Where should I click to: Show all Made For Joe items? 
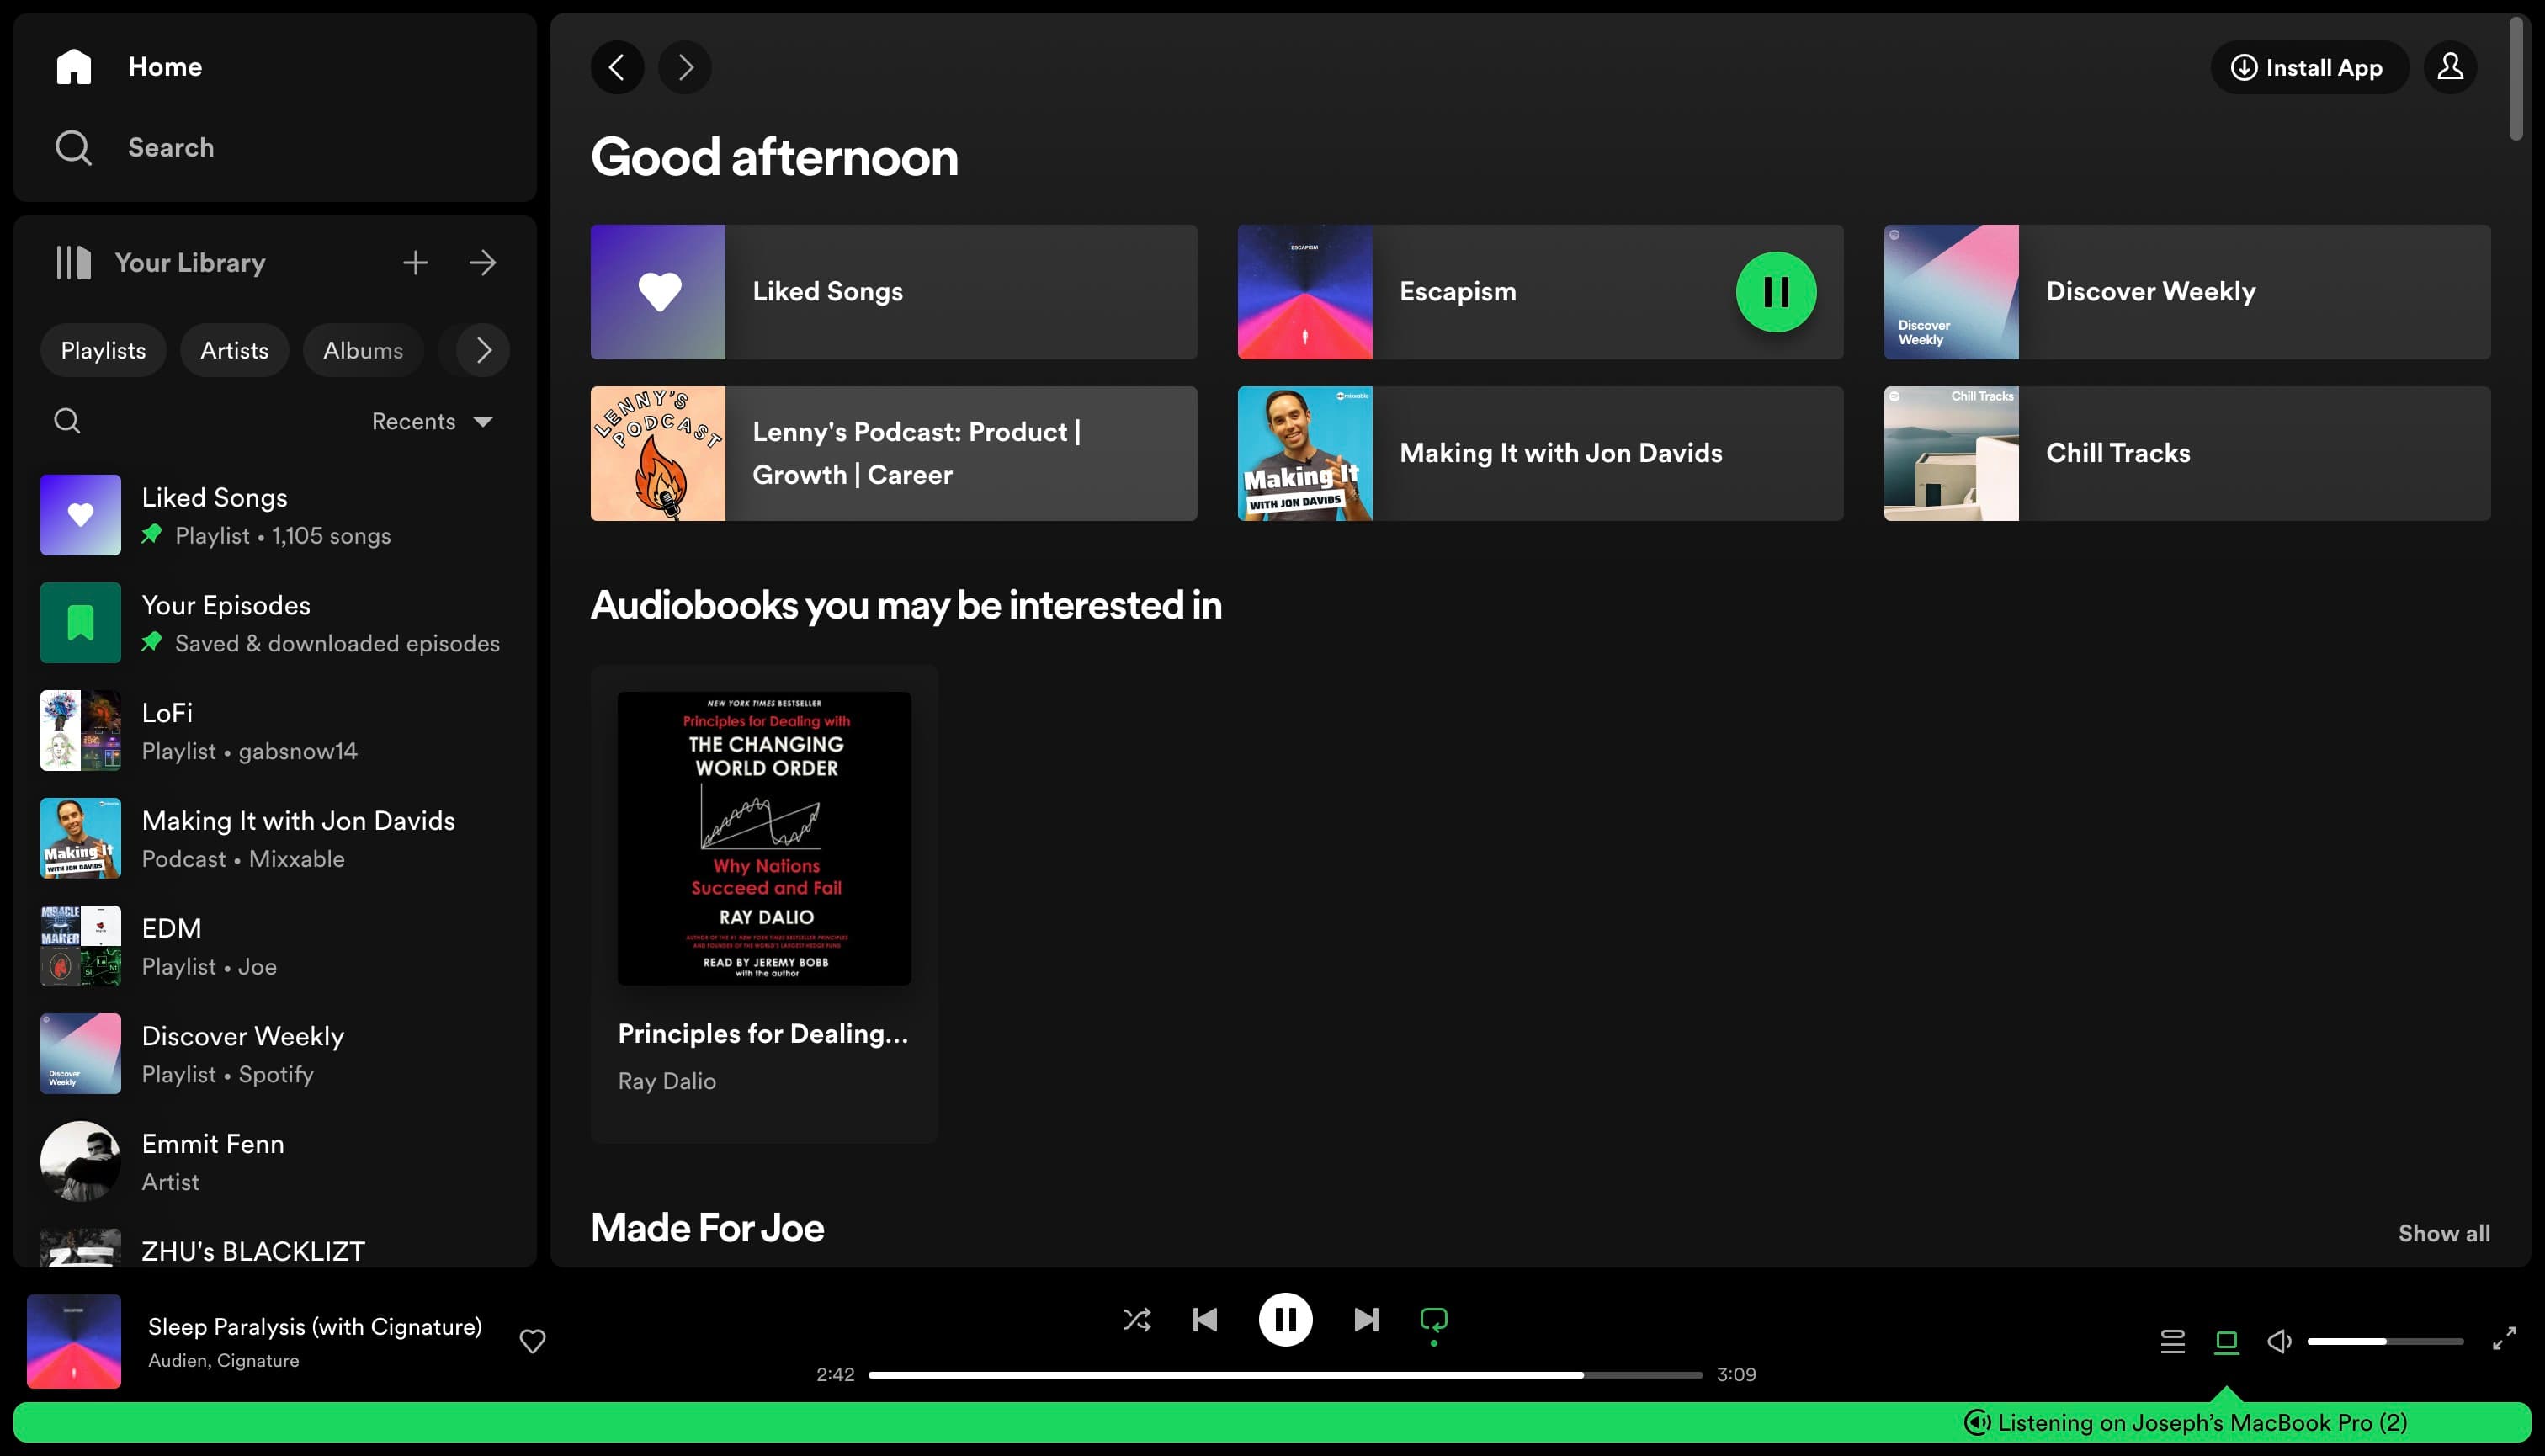point(2444,1233)
